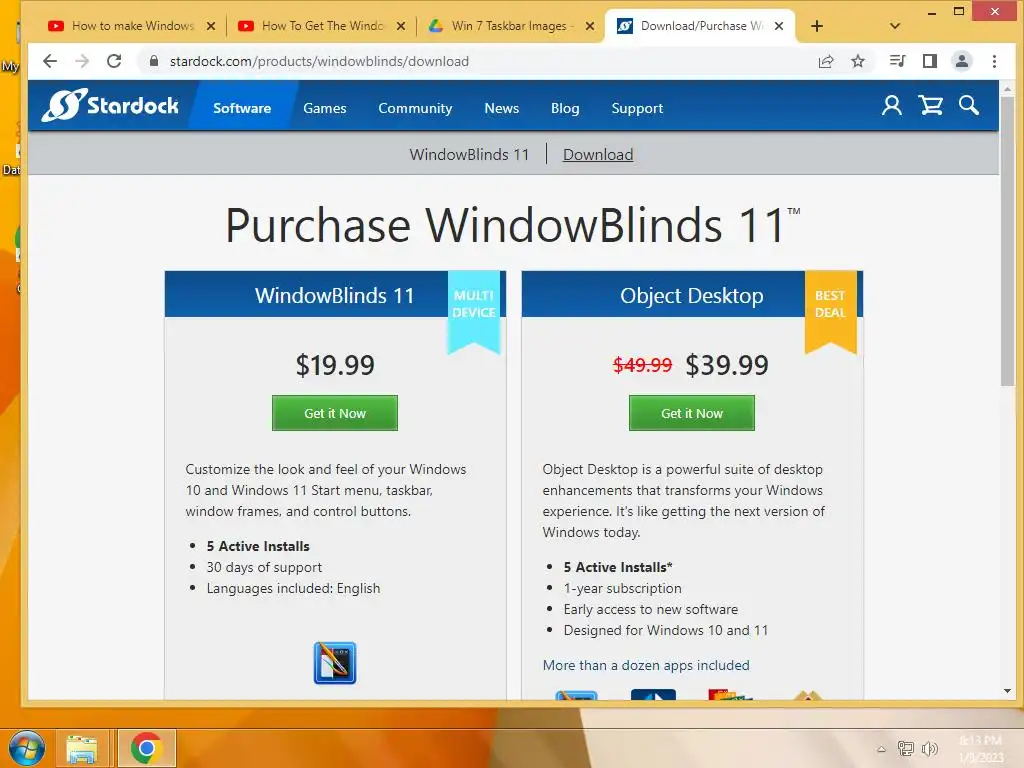This screenshot has height=768, width=1024.
Task: Click the padlock site info icon
Action: [x=154, y=61]
